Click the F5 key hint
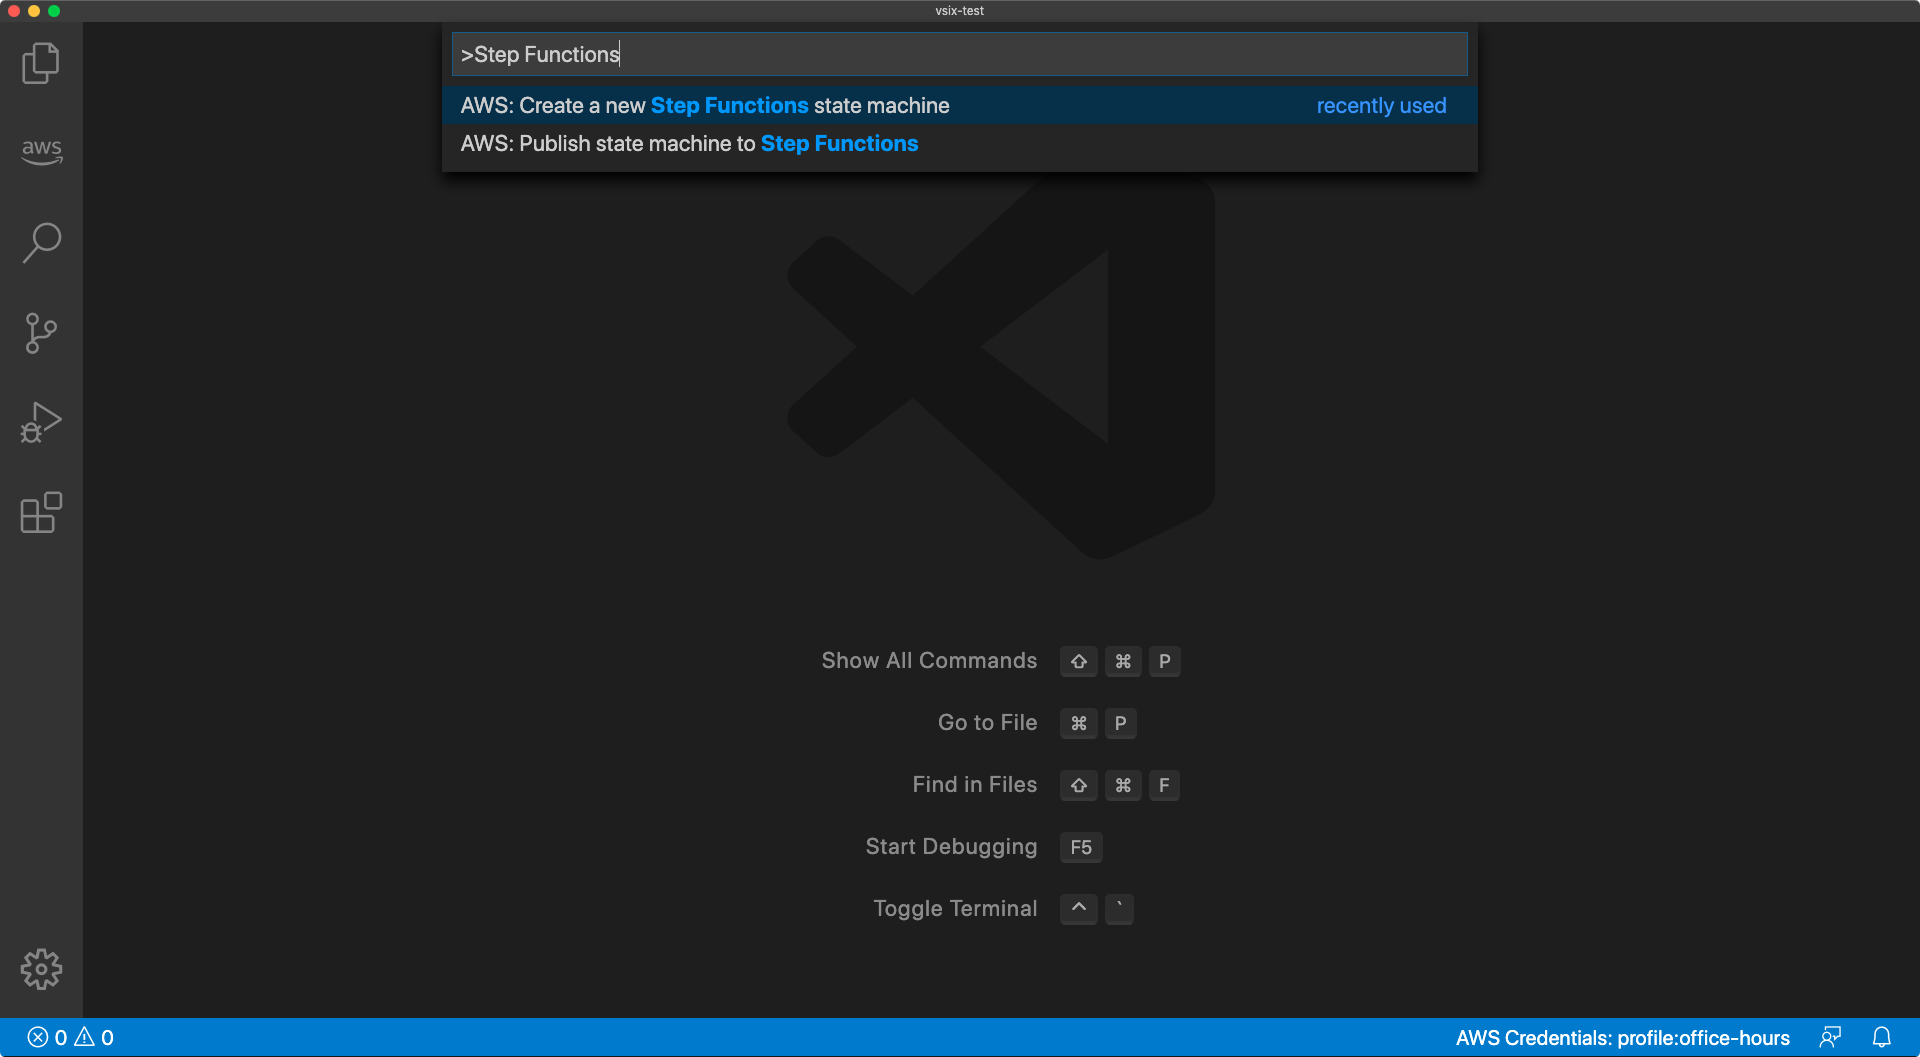 point(1081,847)
